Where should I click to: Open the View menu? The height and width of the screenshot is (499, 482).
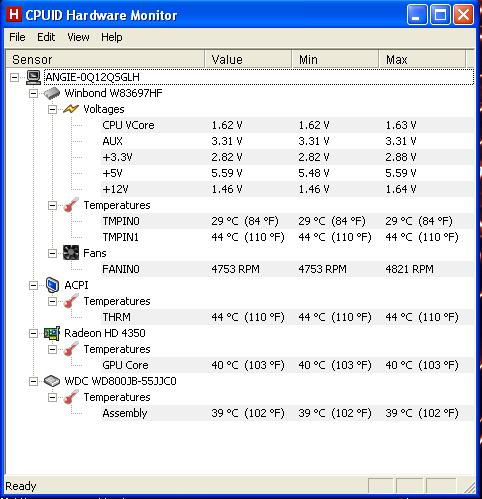[78, 37]
